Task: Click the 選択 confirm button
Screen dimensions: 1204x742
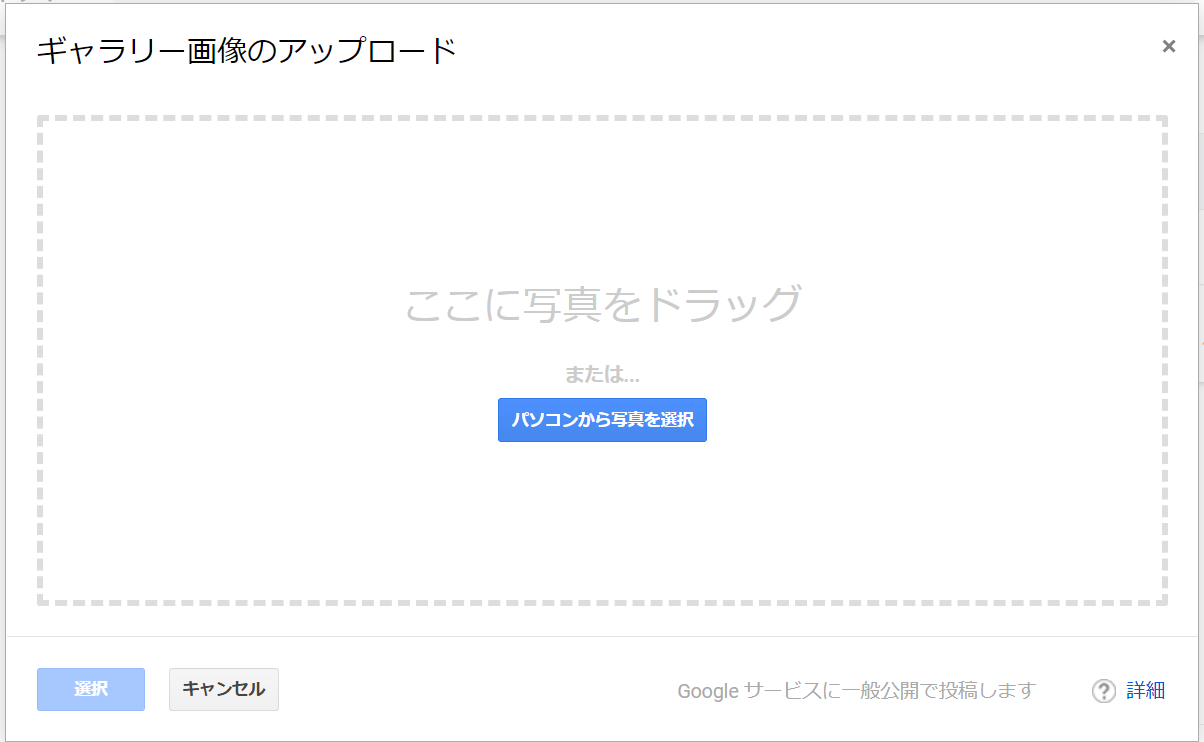Action: (91, 689)
